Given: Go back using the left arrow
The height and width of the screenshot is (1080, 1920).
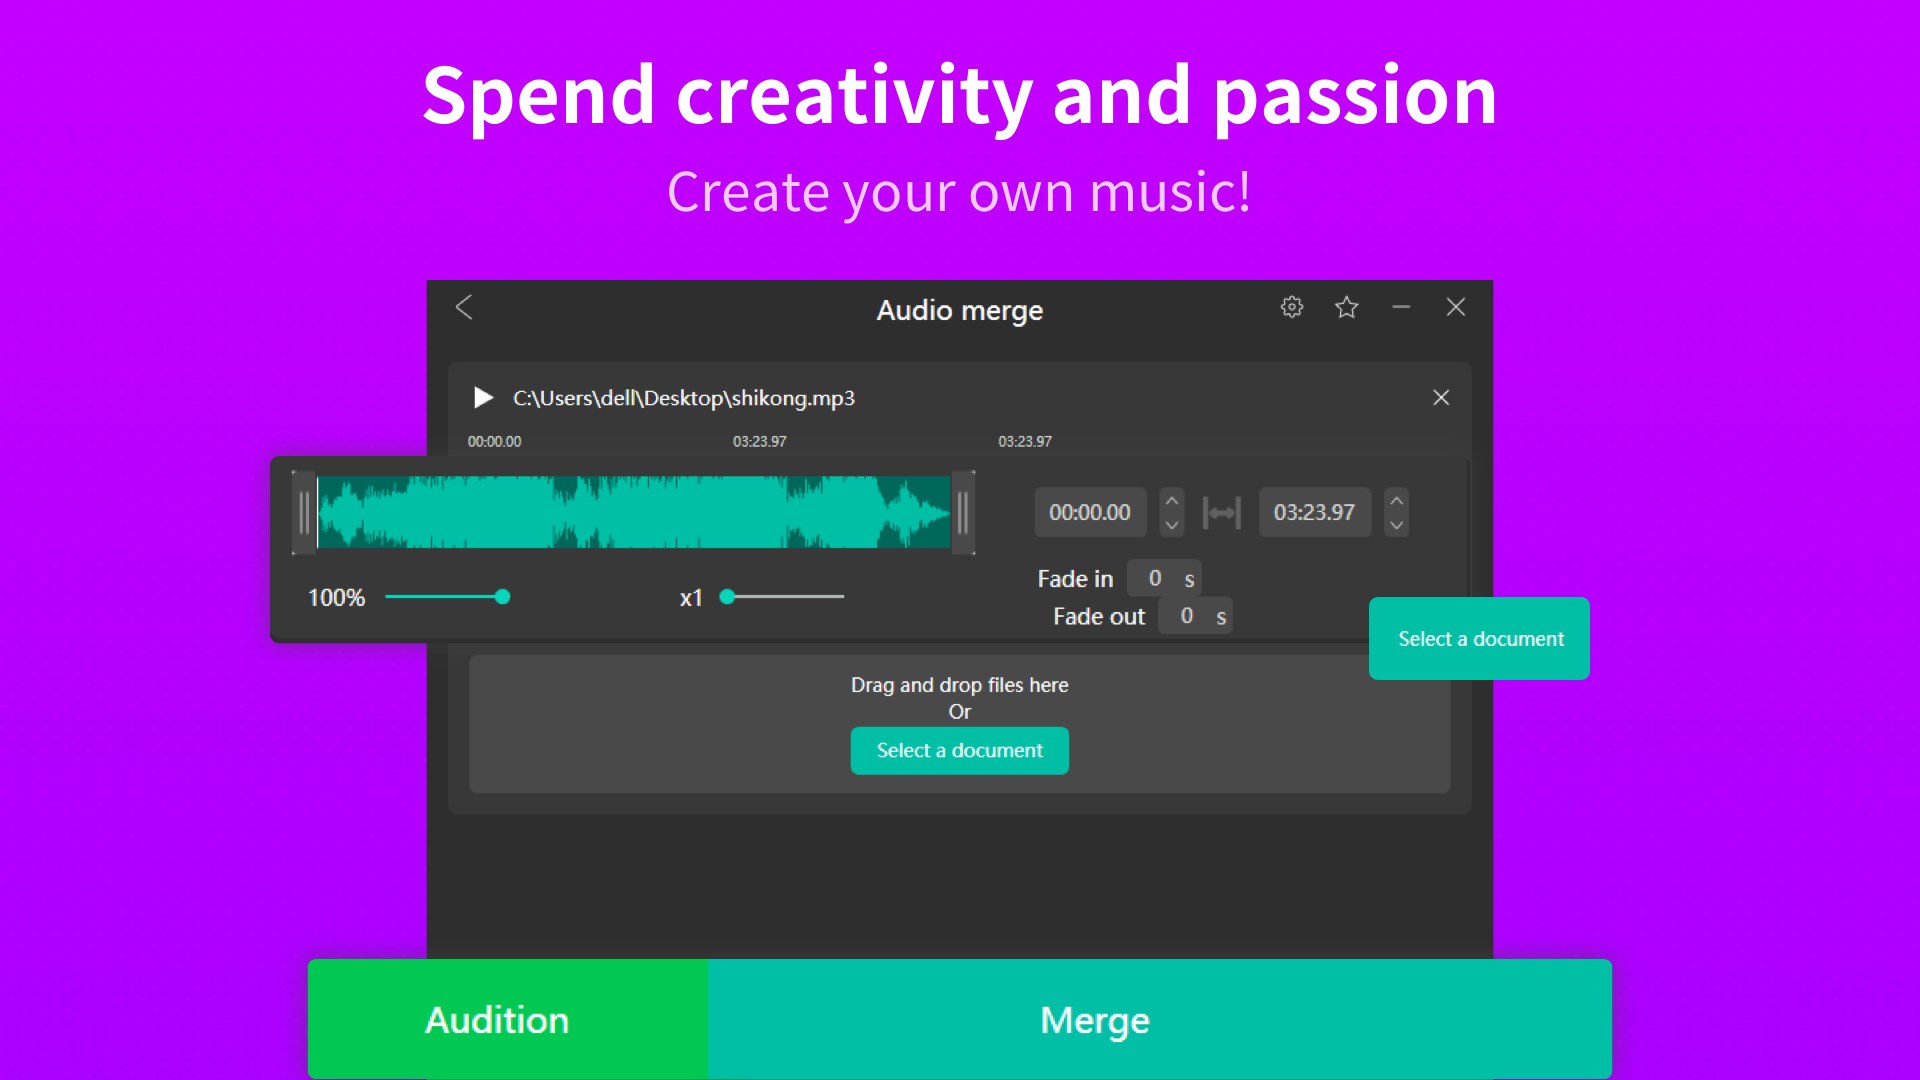Looking at the screenshot, I should 464,308.
